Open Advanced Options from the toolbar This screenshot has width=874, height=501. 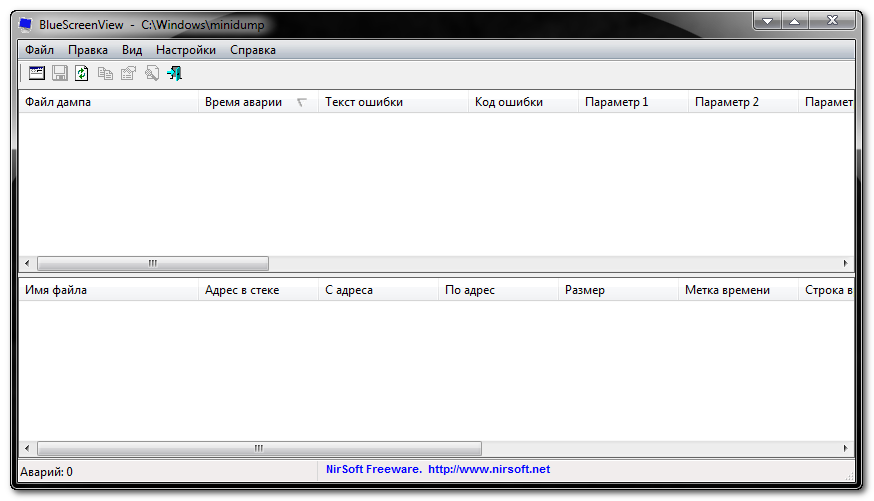pos(37,73)
